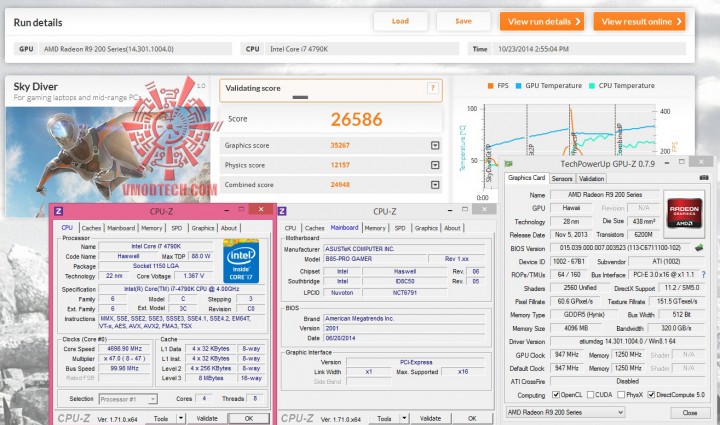The image size is (720, 425).
Task: Open the Tools dropdown arrow in pink CPU-Z
Action: click(181, 418)
